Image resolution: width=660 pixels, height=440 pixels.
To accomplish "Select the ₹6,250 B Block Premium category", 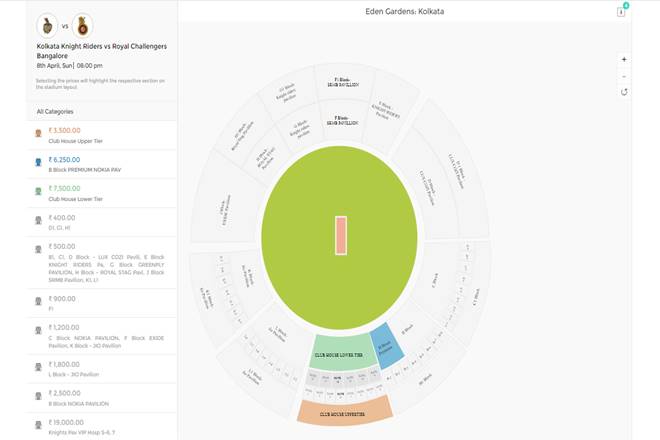I will 102,164.
